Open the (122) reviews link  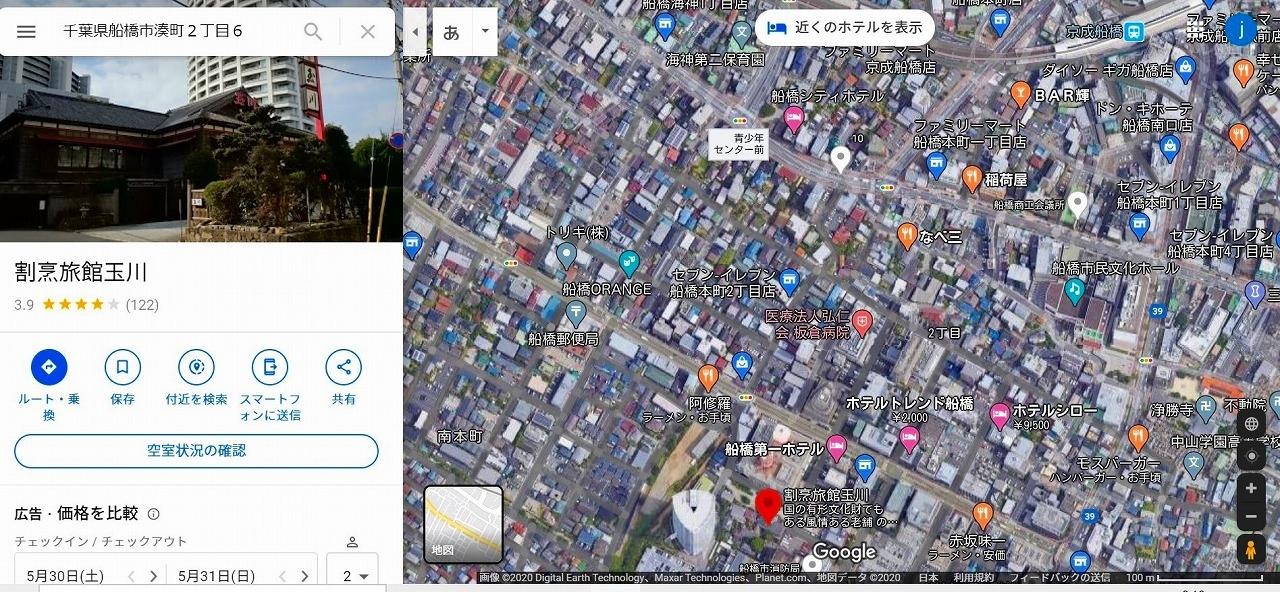[142, 305]
